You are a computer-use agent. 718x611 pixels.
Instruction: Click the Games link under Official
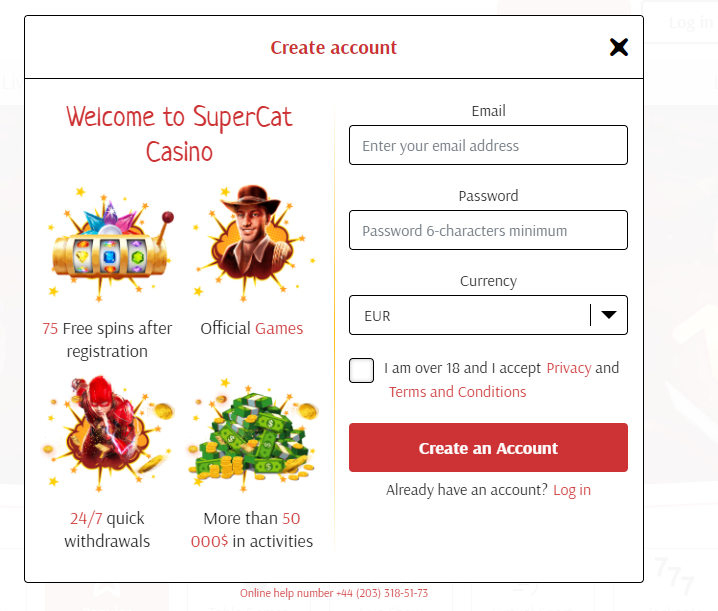(x=279, y=328)
